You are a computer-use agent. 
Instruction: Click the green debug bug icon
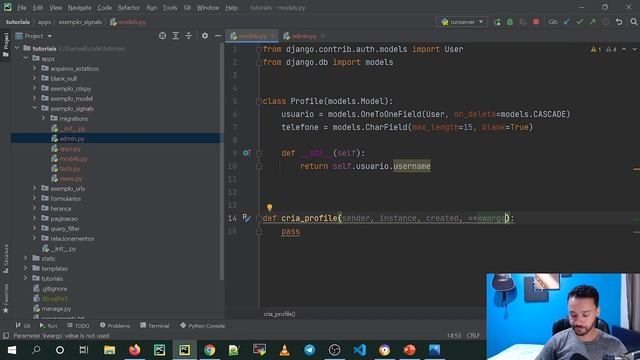pos(510,22)
